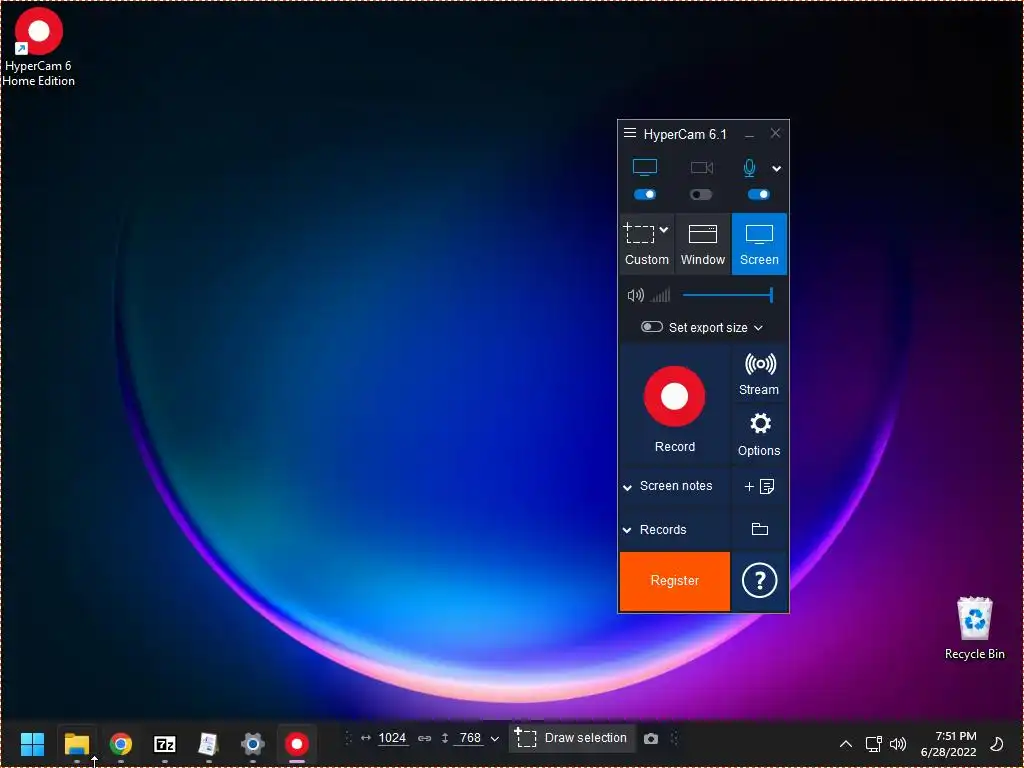Open the notifications moon icon
Screen dimensions: 1024x768
point(997,744)
